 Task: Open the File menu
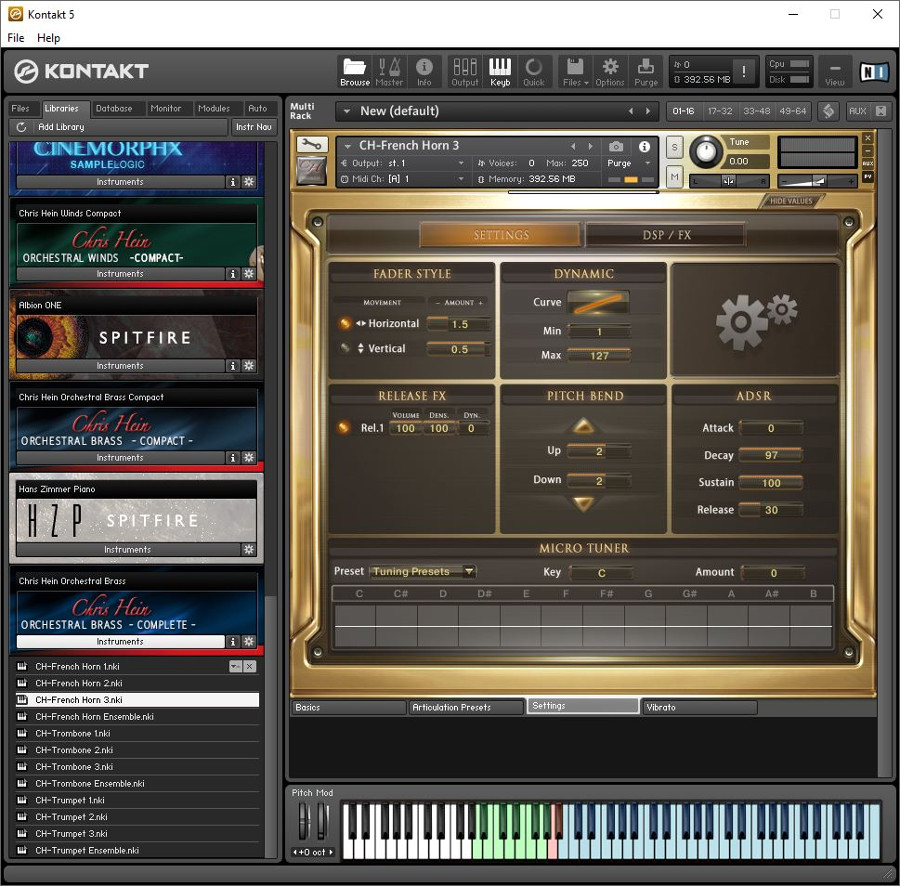pos(15,38)
